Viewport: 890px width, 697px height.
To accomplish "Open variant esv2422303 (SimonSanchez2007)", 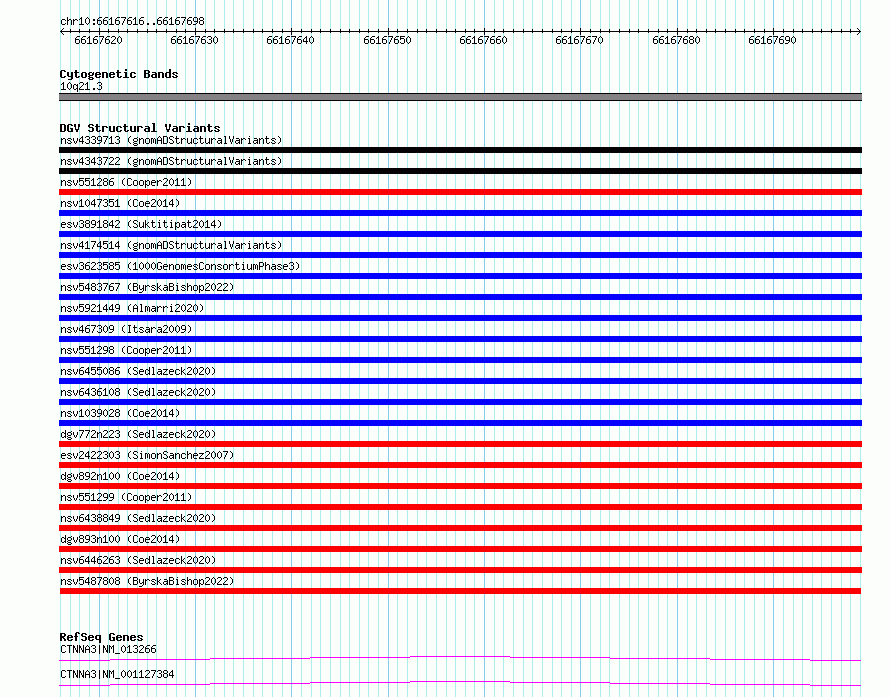I will tap(147, 455).
